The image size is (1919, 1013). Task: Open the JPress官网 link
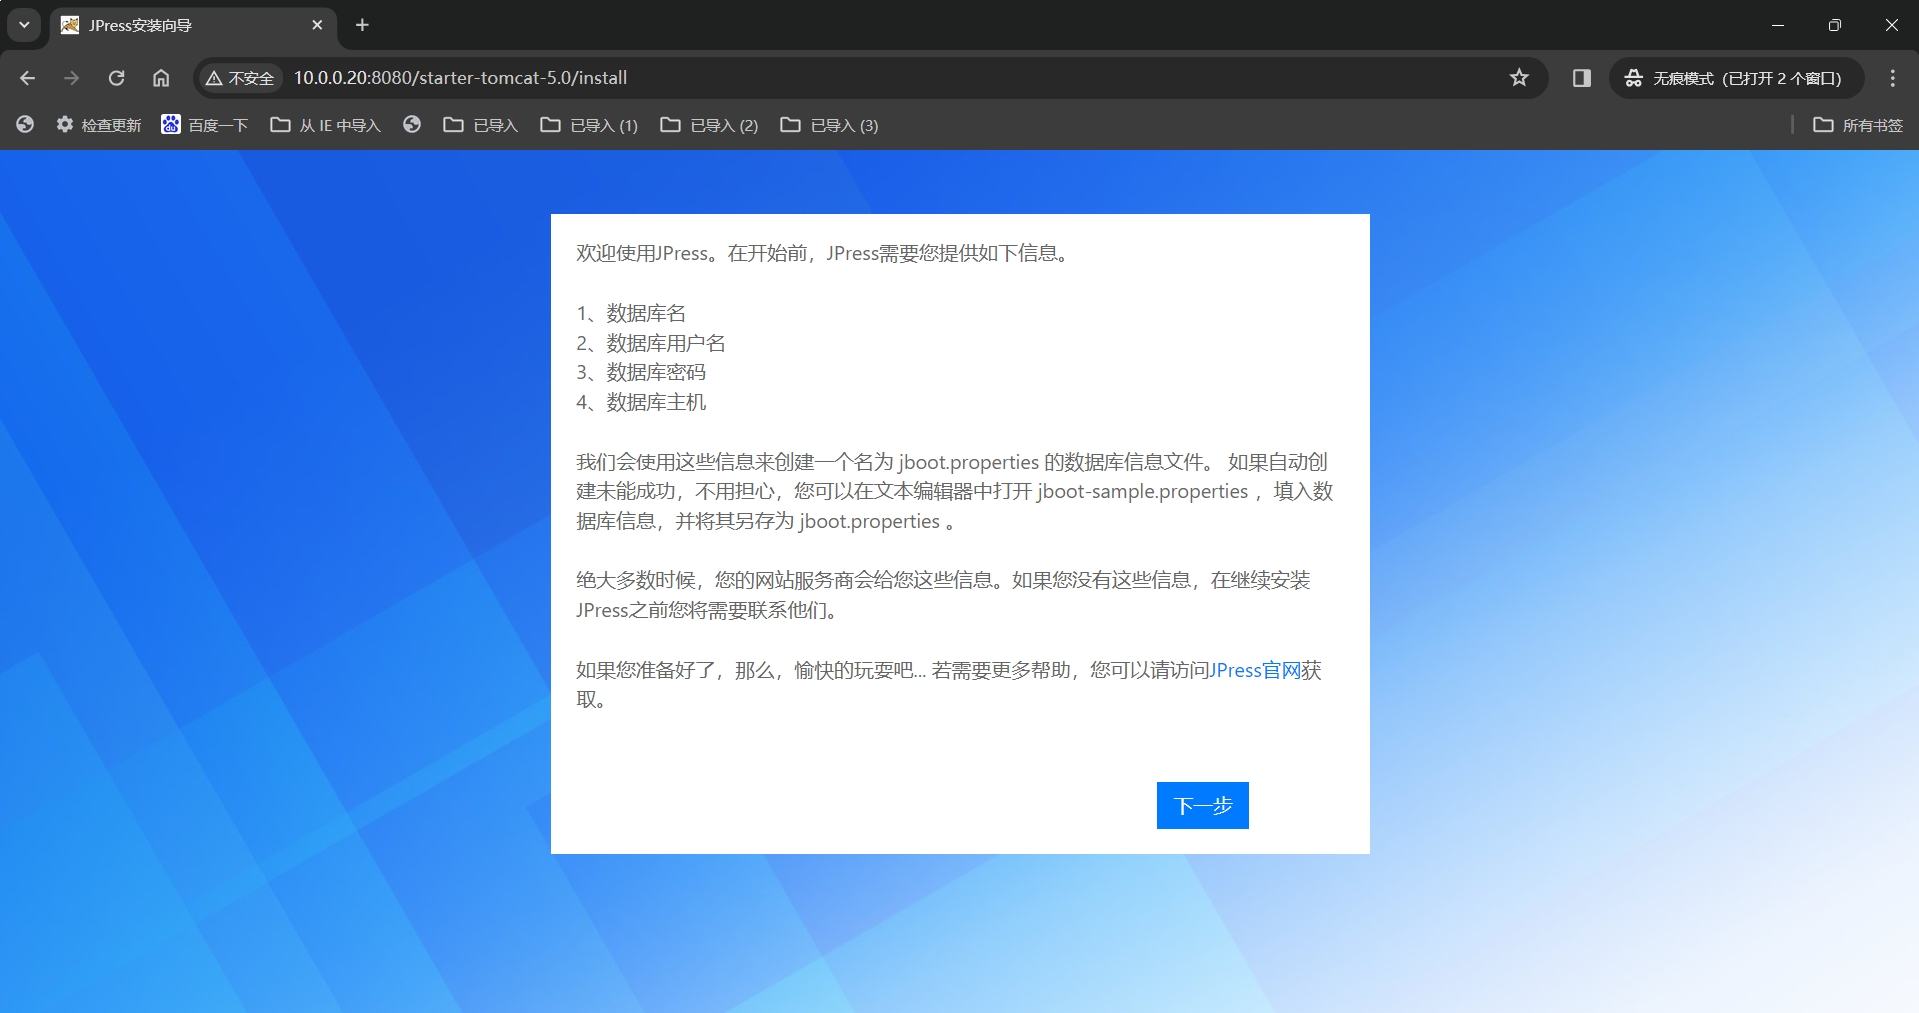pyautogui.click(x=1255, y=670)
